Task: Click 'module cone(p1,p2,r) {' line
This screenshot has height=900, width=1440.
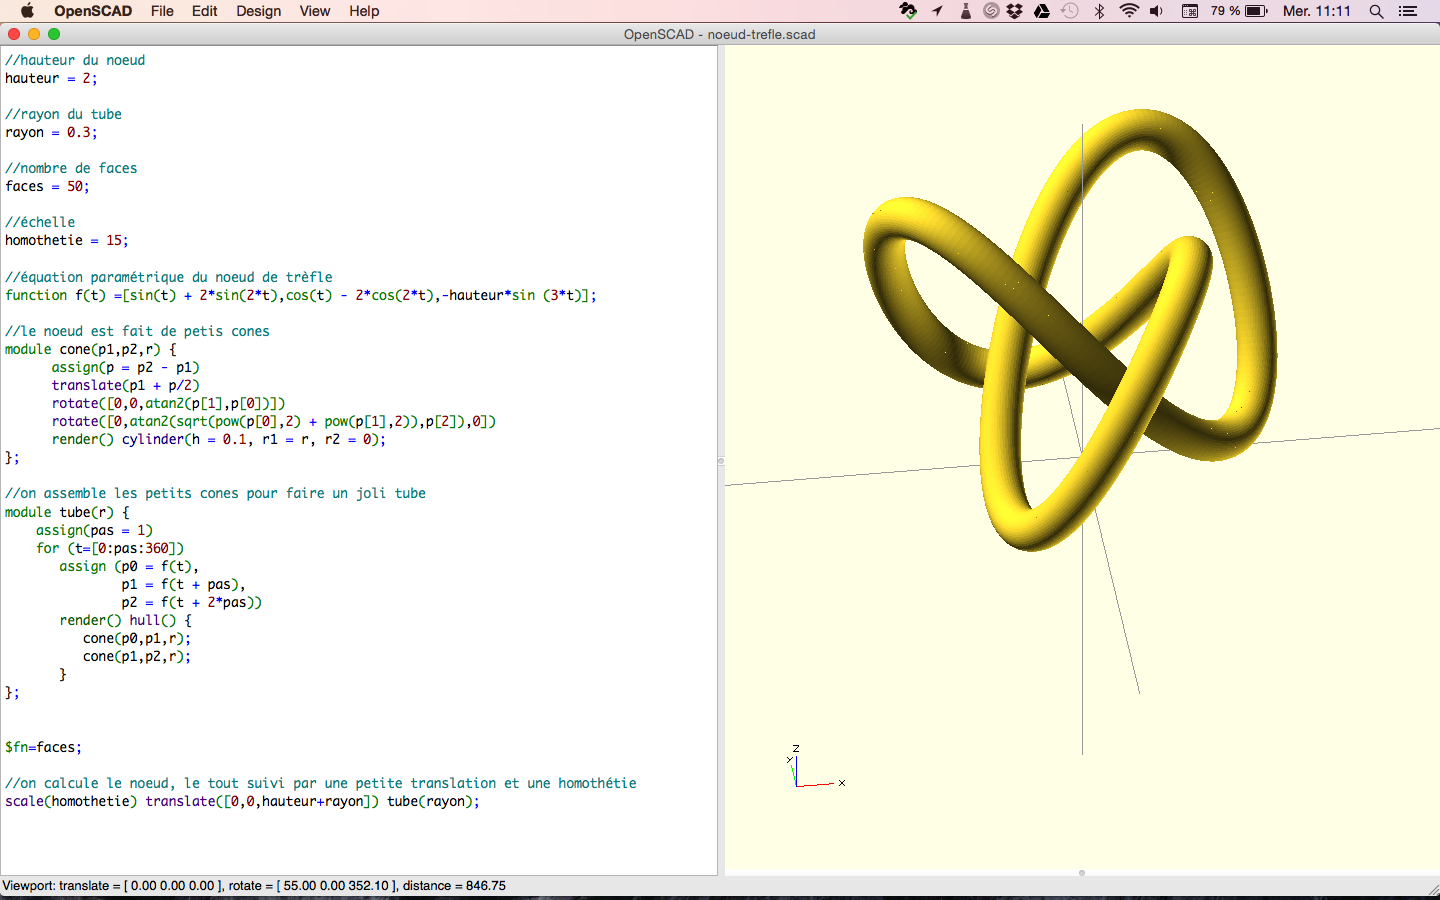Action: click(x=90, y=349)
